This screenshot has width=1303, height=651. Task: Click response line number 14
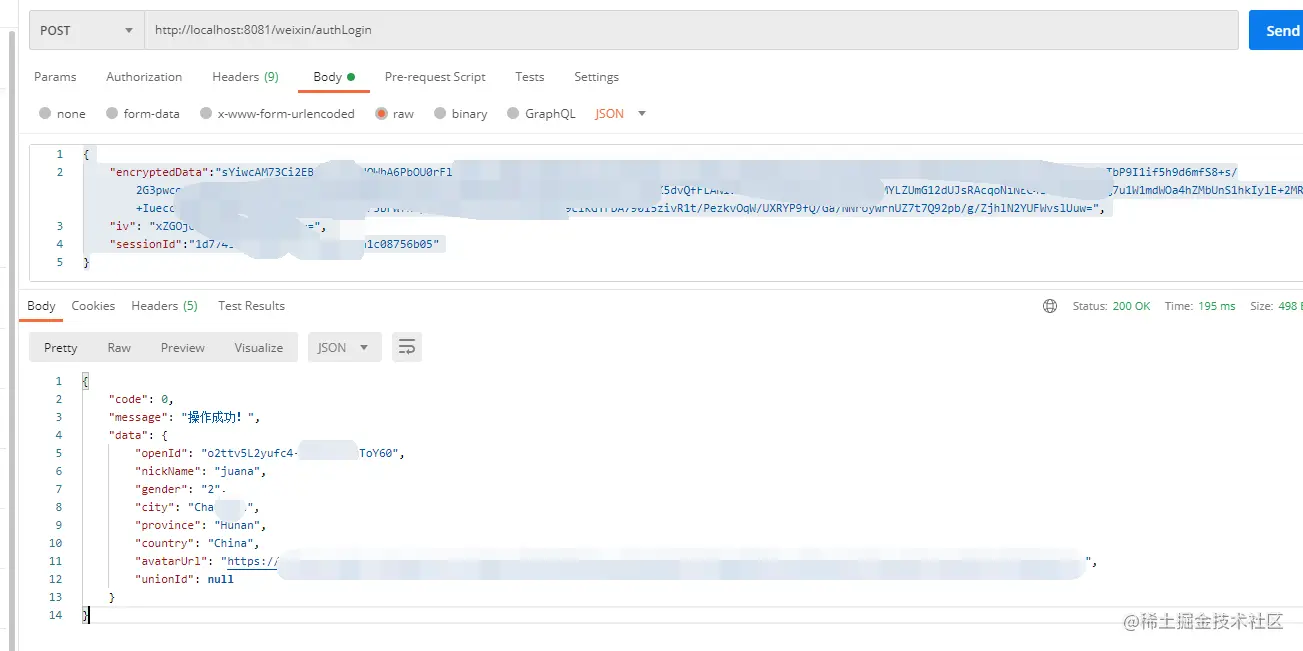56,615
